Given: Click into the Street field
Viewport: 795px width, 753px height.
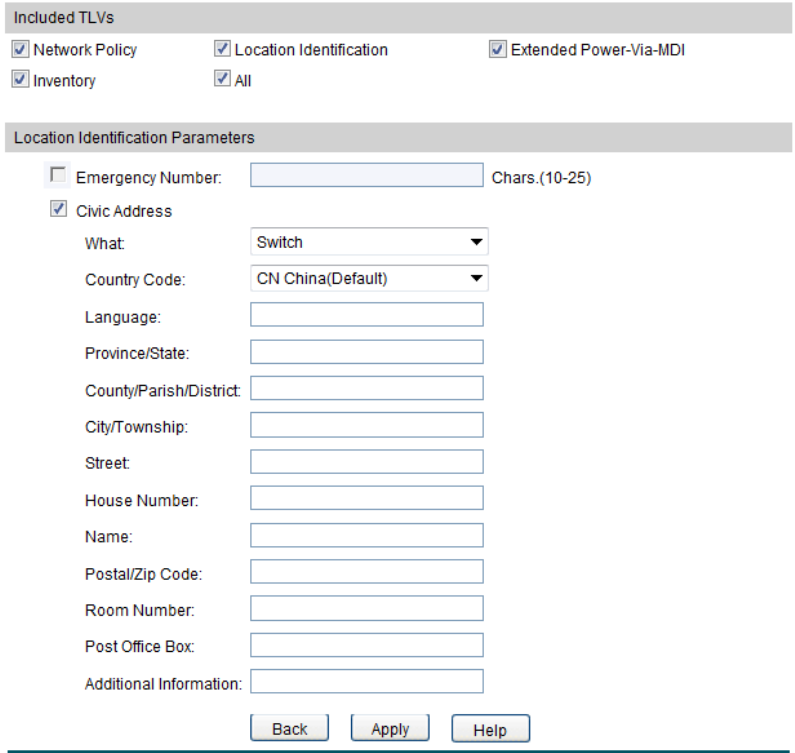Looking at the screenshot, I should coord(366,461).
